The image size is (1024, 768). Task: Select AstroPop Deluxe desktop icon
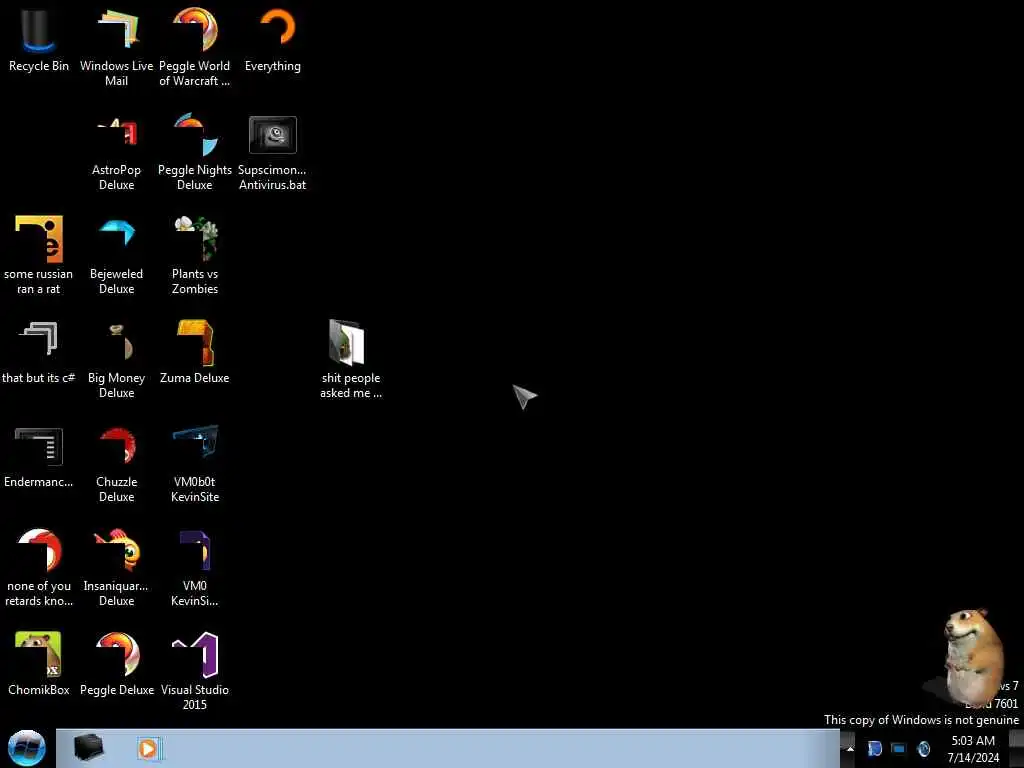tap(116, 152)
